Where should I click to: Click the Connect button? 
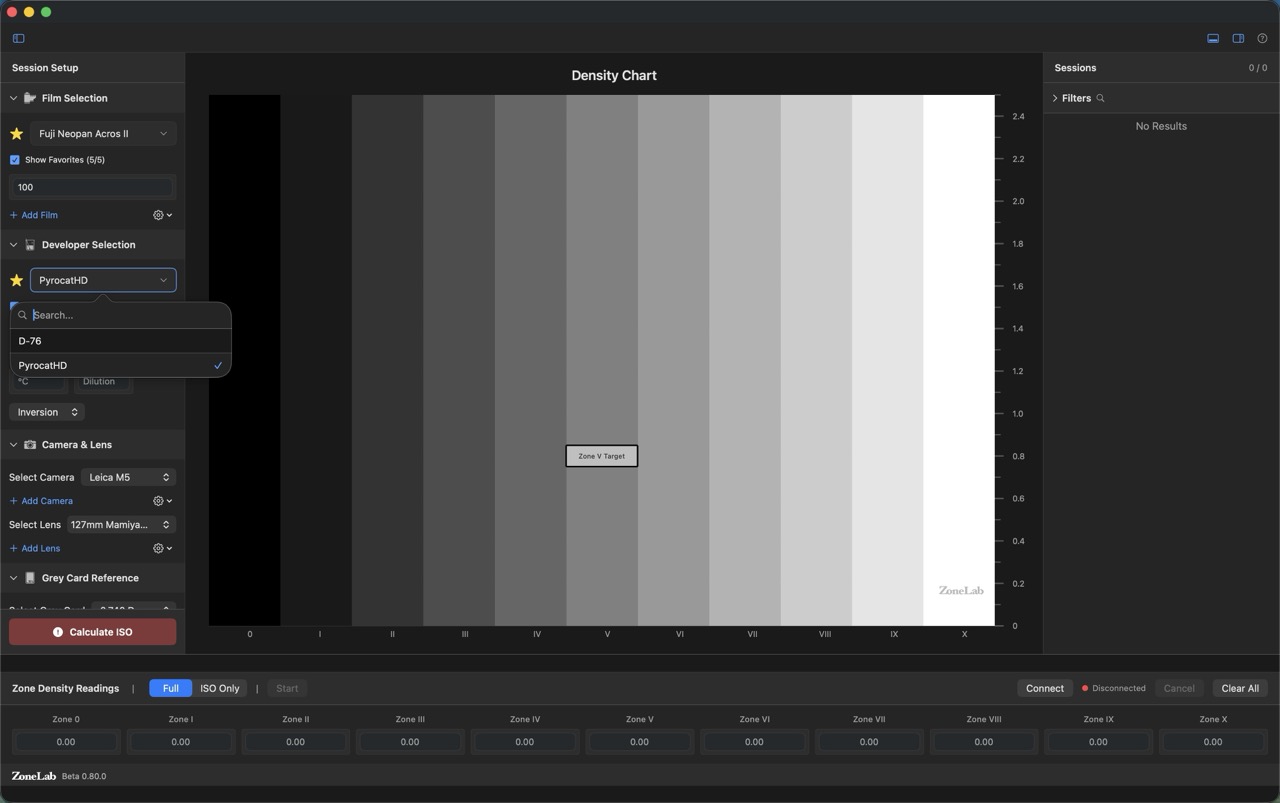[x=1045, y=688]
